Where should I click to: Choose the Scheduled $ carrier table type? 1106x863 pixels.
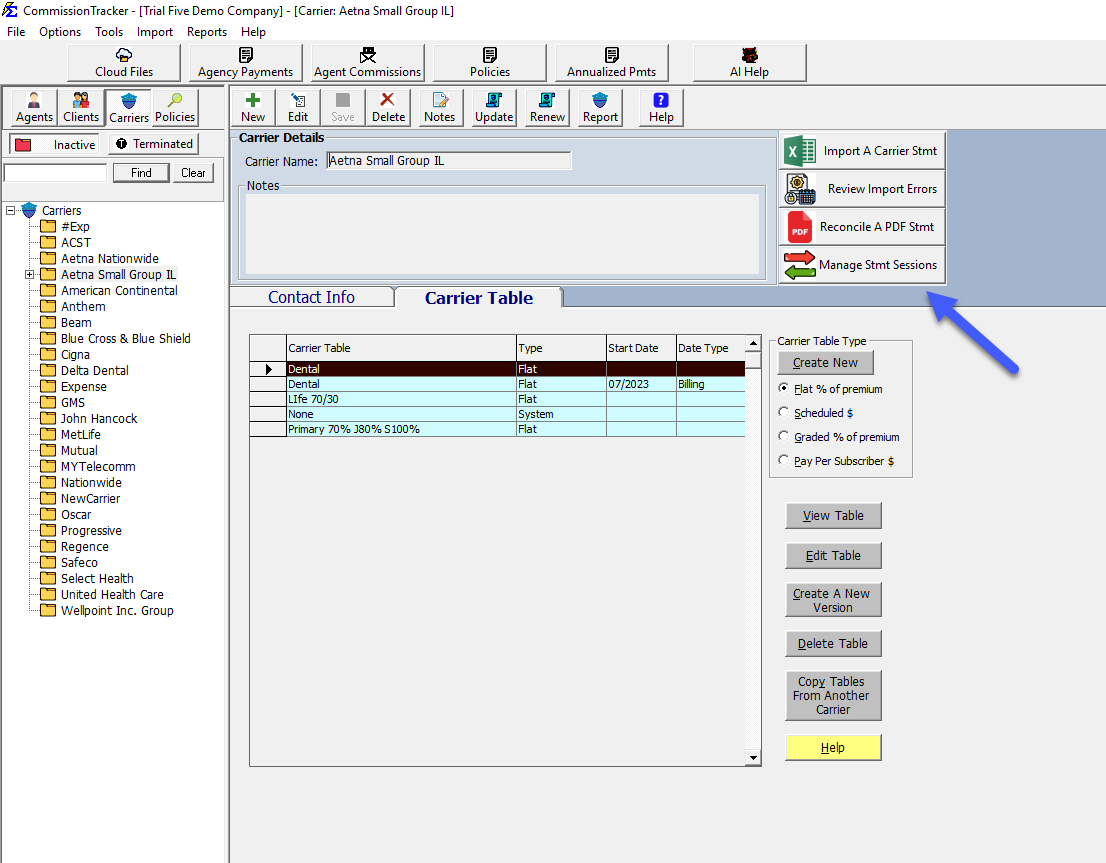(x=784, y=413)
